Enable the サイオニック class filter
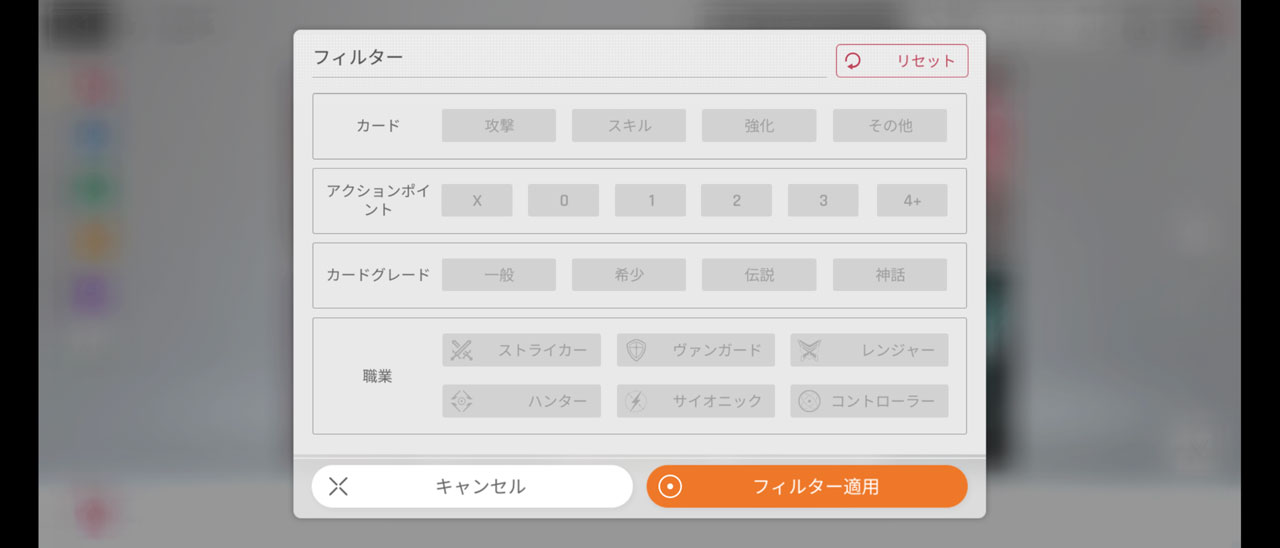Viewport: 1280px width, 548px height. point(695,401)
